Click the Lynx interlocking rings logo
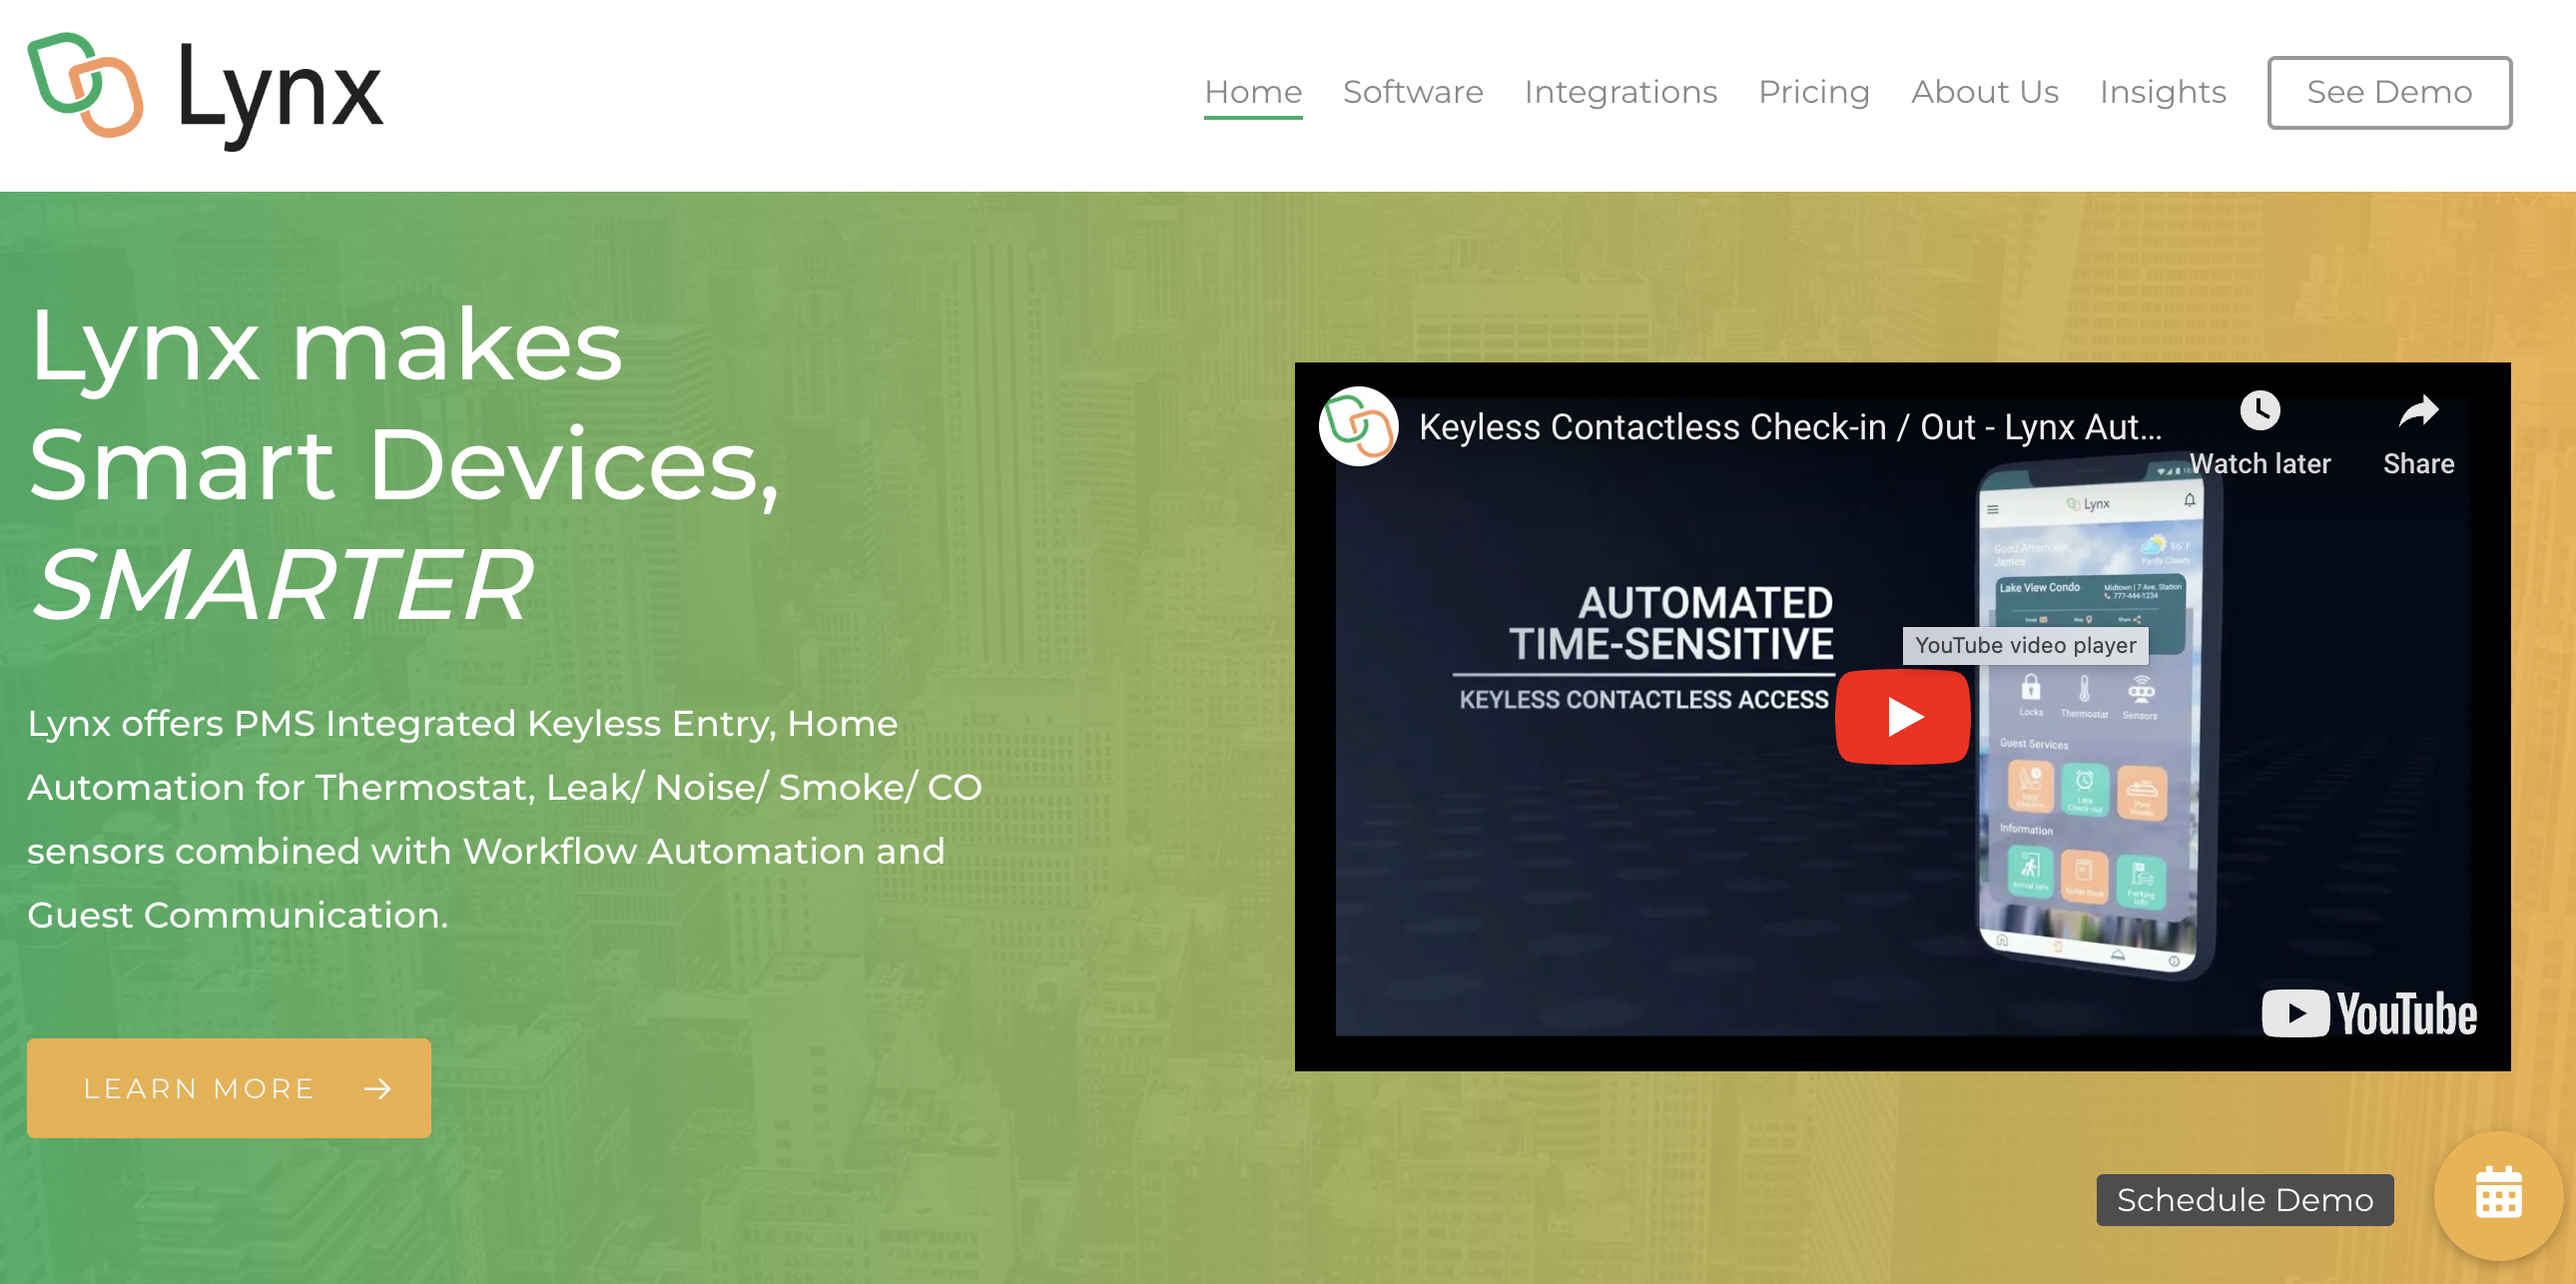 click(x=85, y=86)
